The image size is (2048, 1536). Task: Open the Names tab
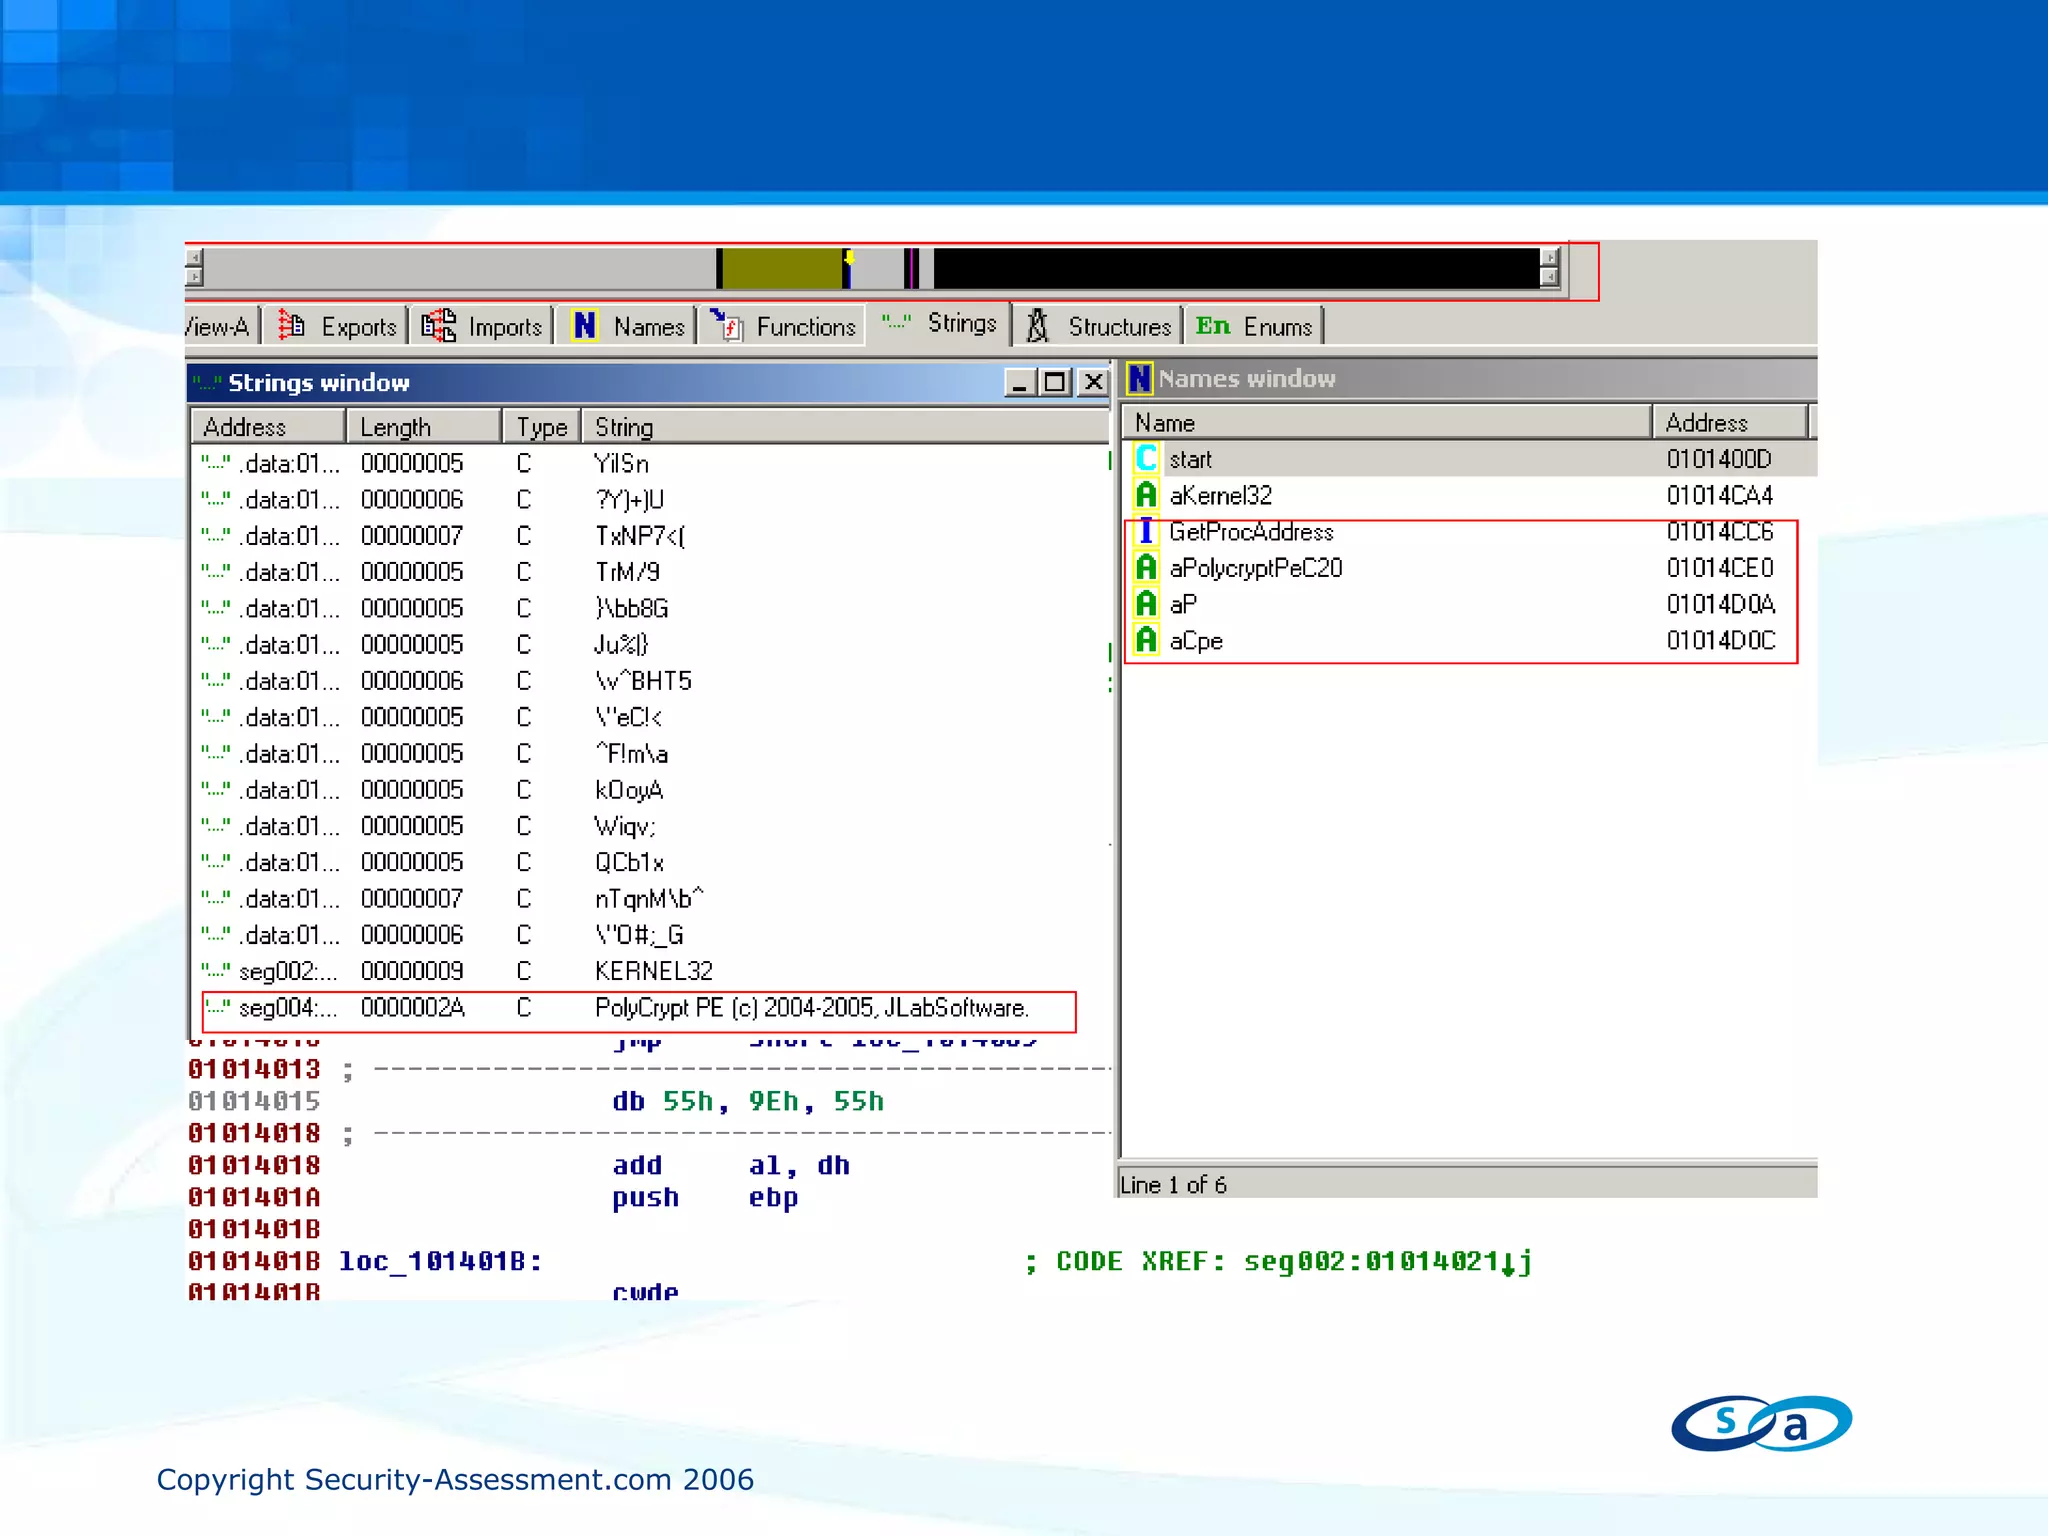[647, 327]
